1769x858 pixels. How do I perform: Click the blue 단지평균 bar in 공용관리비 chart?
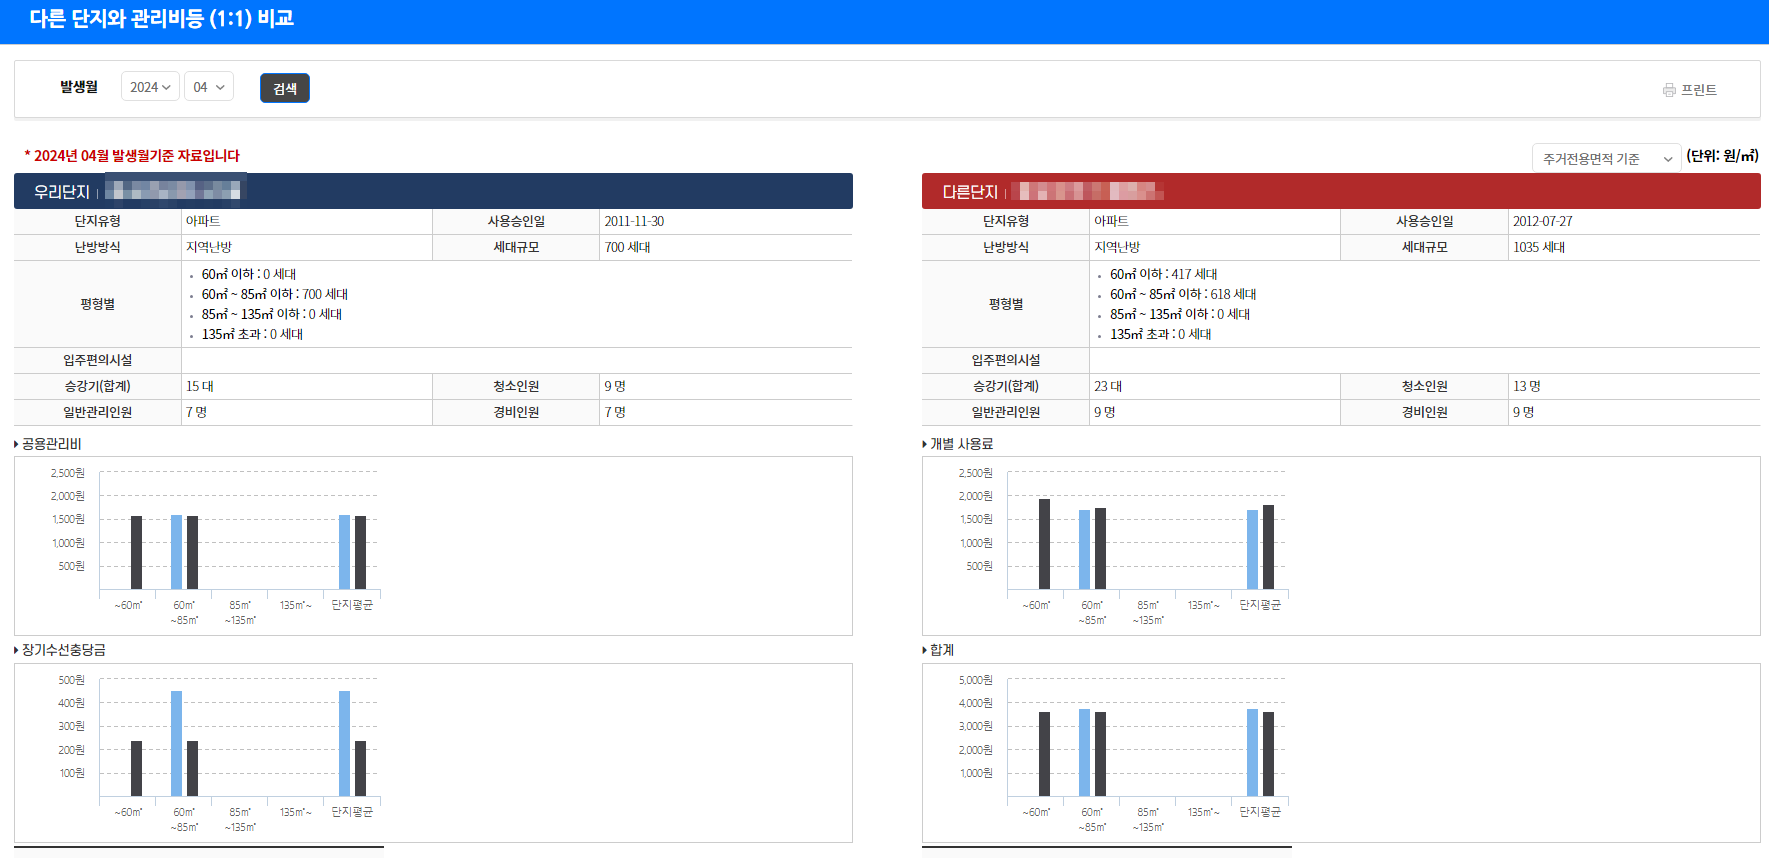344,552
